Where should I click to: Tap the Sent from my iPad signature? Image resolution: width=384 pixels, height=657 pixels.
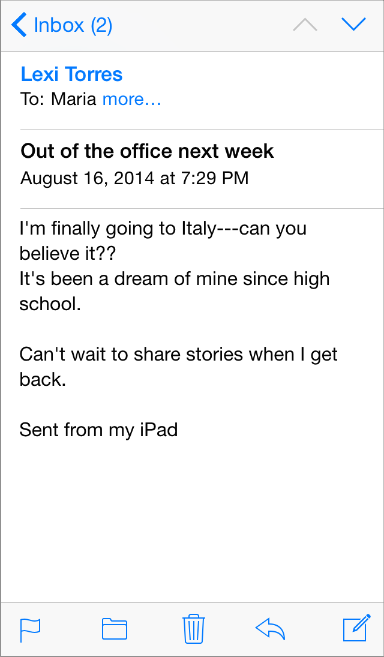99,430
